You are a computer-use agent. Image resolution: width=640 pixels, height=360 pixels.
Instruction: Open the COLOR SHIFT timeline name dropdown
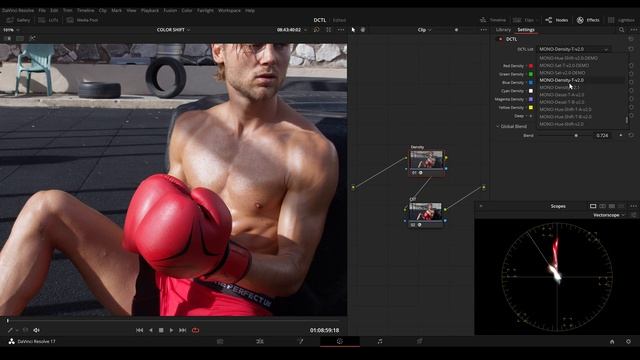(173, 30)
